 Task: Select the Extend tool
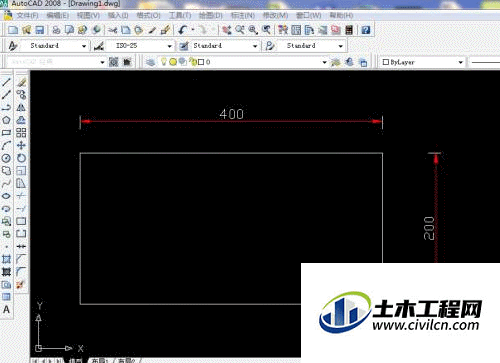(x=21, y=209)
